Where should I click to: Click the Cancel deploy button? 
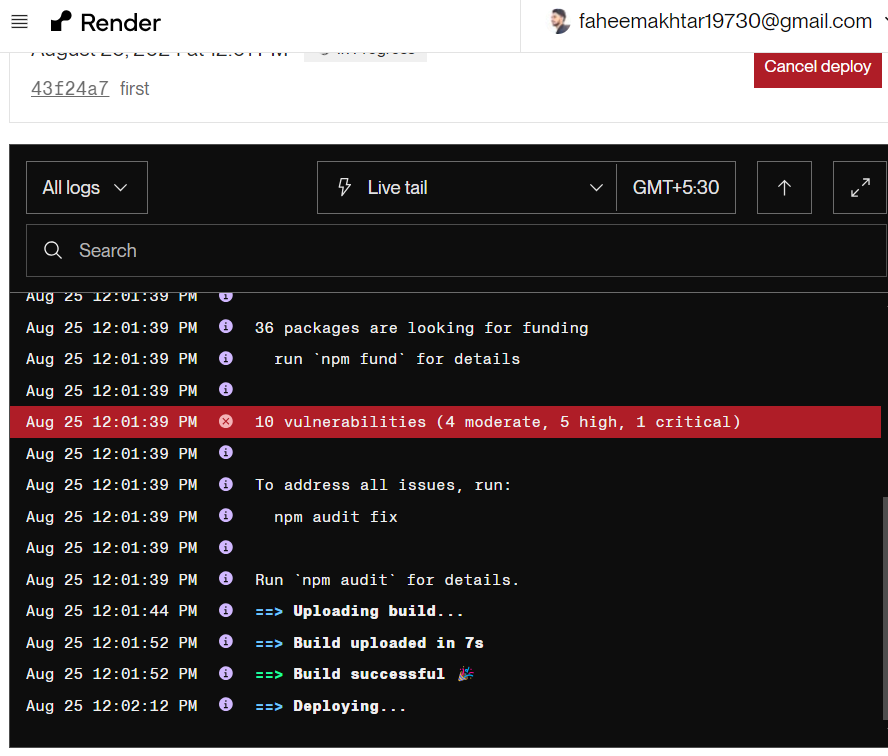(817, 67)
